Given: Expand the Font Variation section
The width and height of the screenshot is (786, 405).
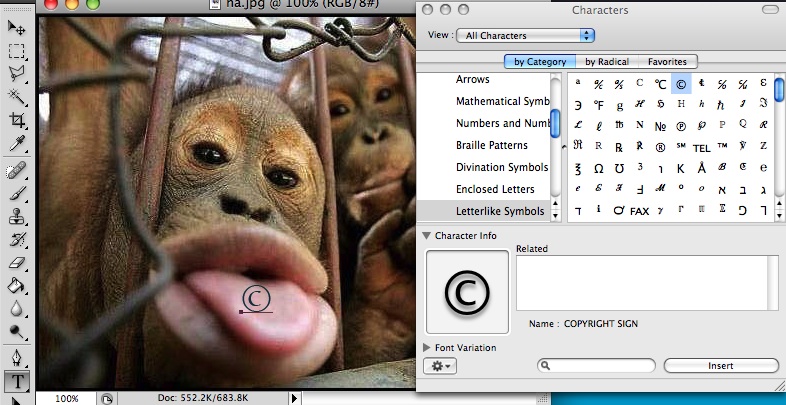Looking at the screenshot, I should 427,348.
